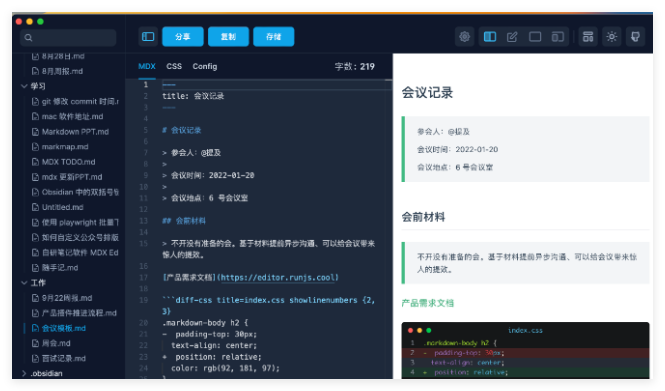The height and width of the screenshot is (391, 665).
Task: Open 面试记录.md file
Action: [59, 358]
